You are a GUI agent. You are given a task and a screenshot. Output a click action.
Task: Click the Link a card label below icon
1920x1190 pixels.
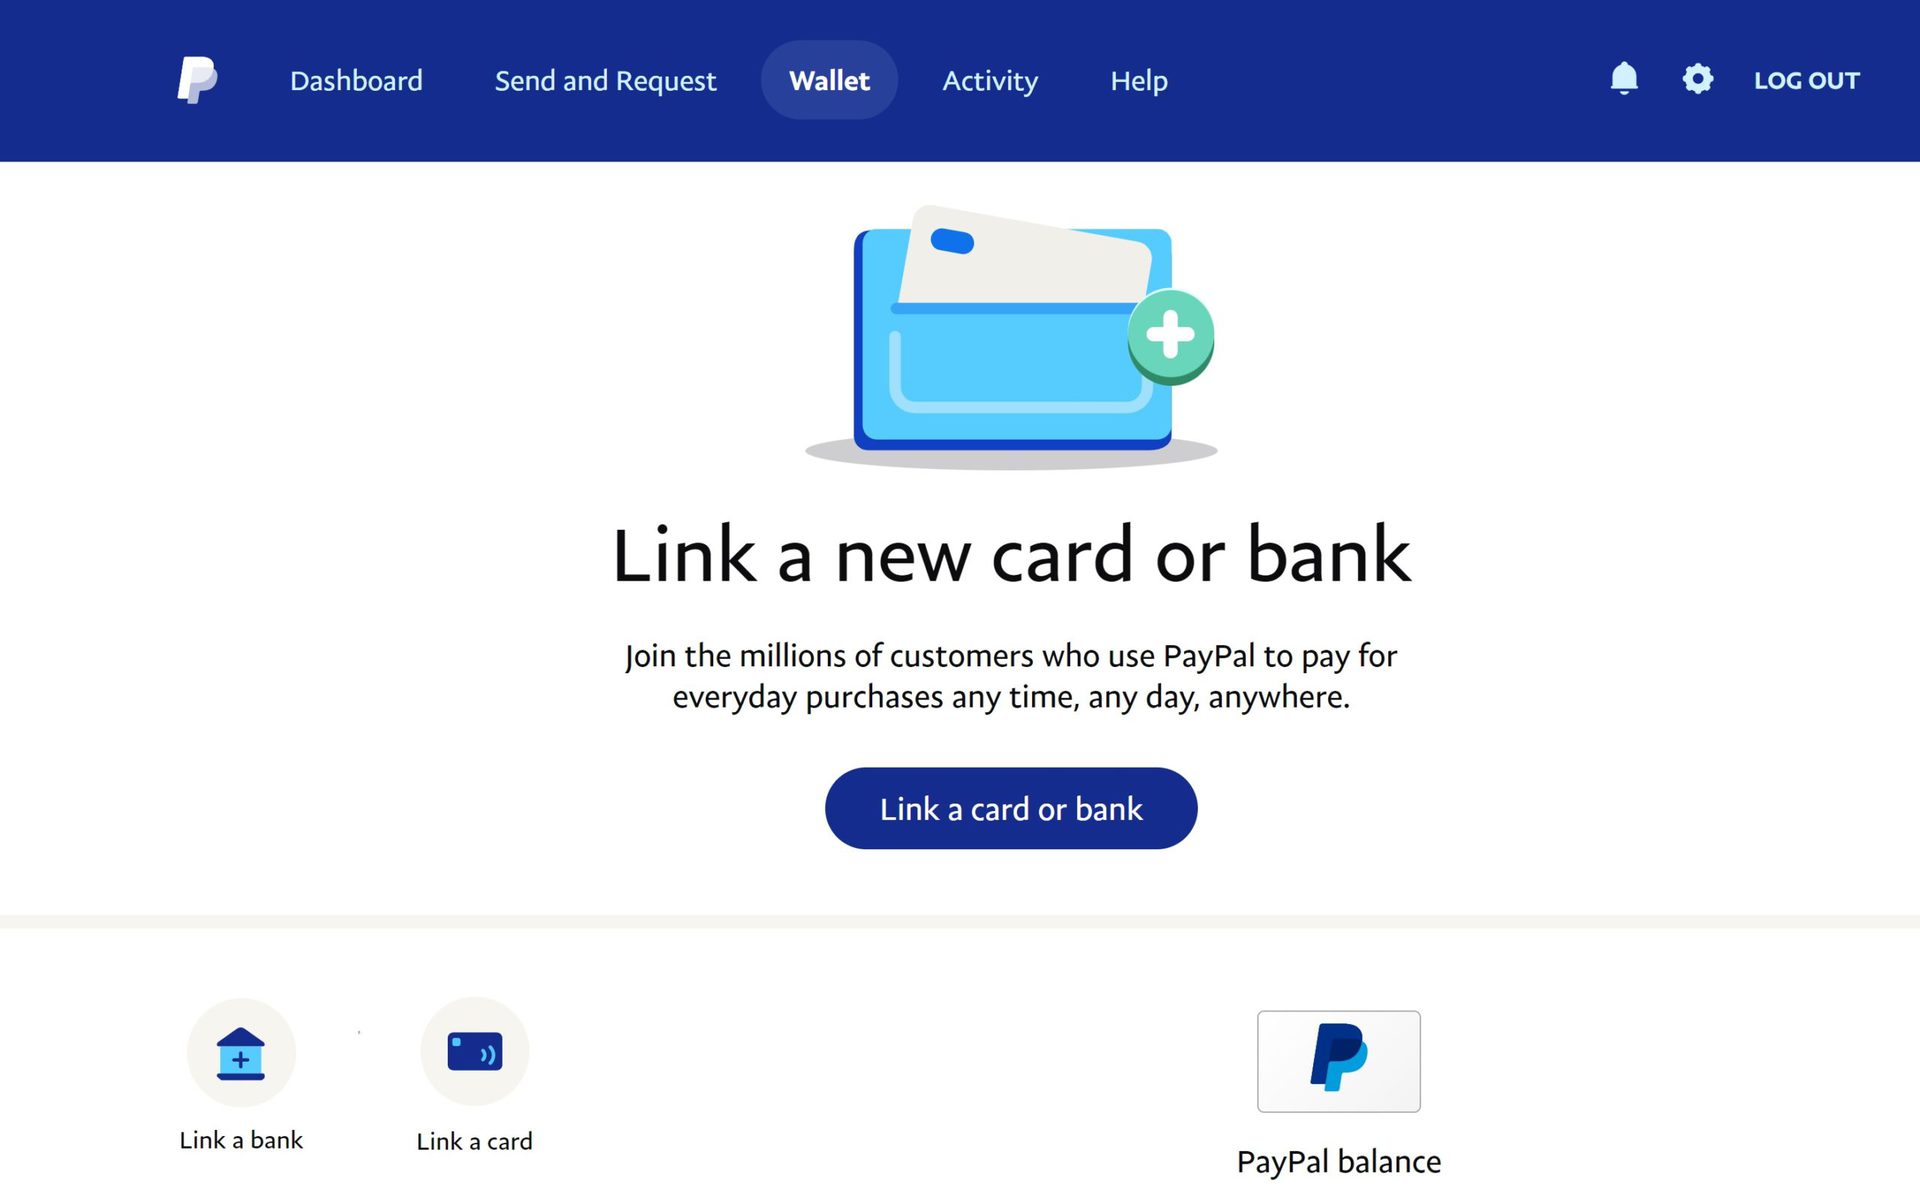(x=475, y=1139)
